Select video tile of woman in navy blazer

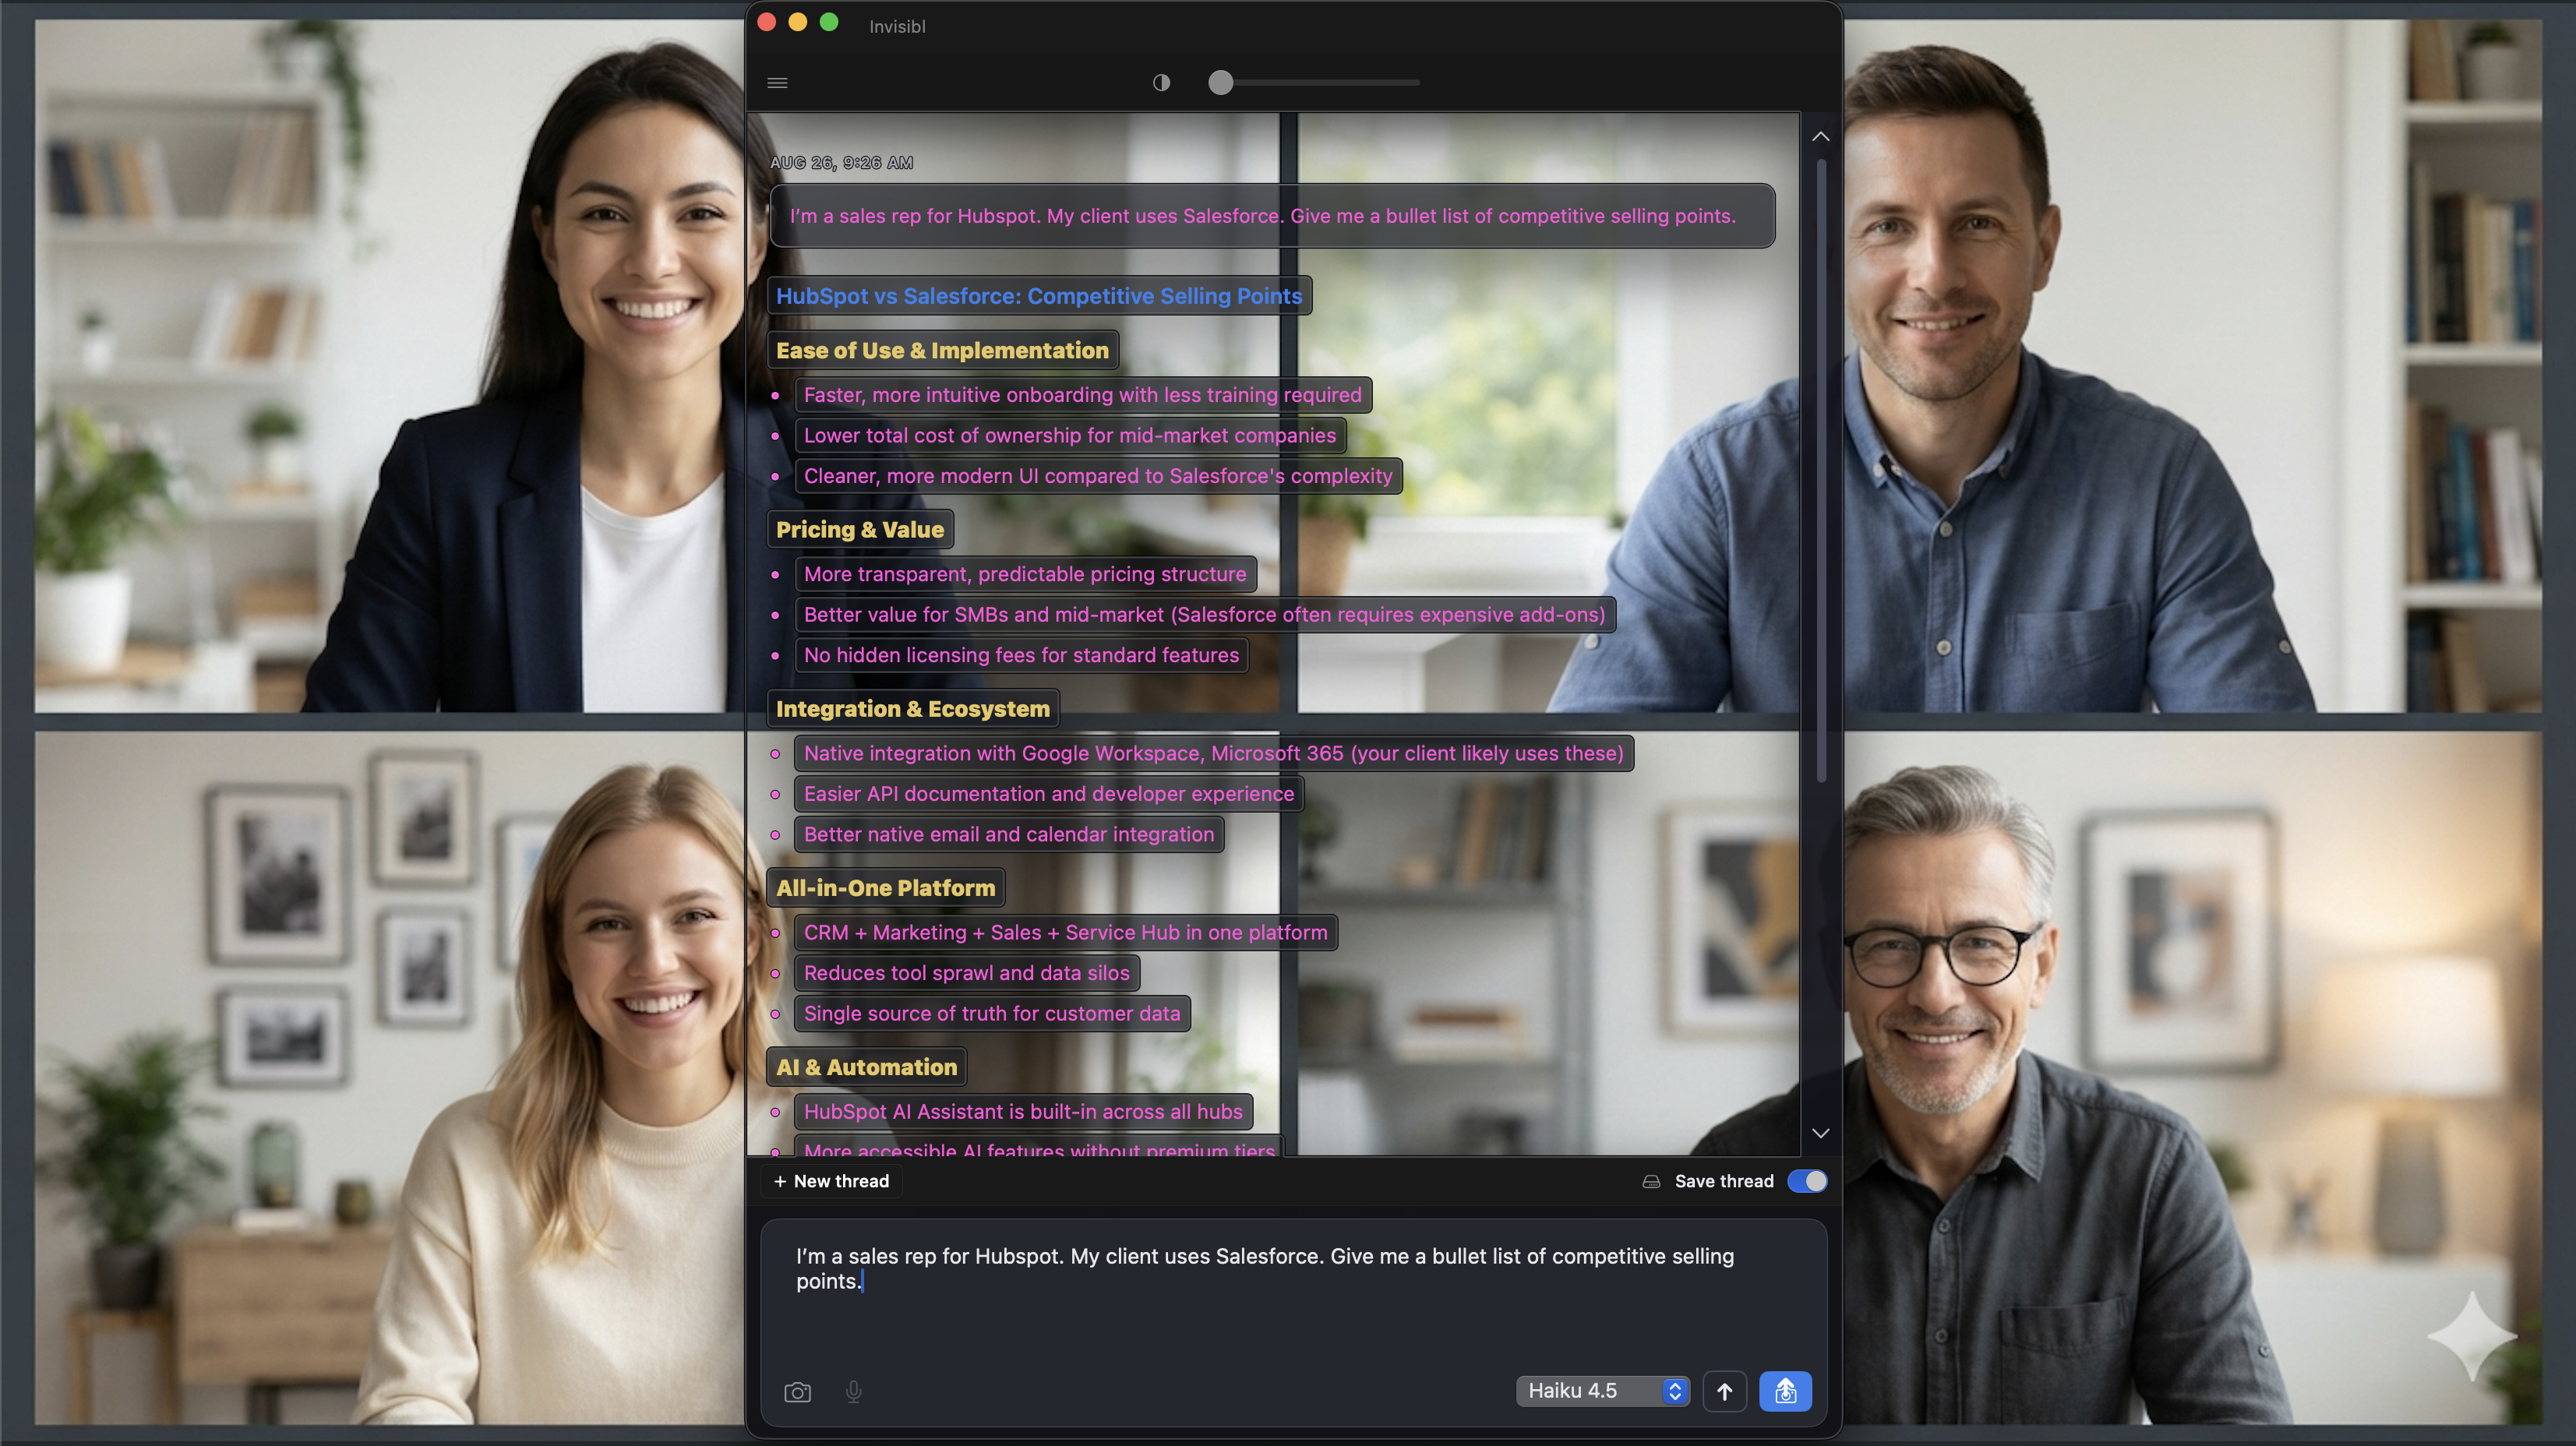[x=389, y=366]
